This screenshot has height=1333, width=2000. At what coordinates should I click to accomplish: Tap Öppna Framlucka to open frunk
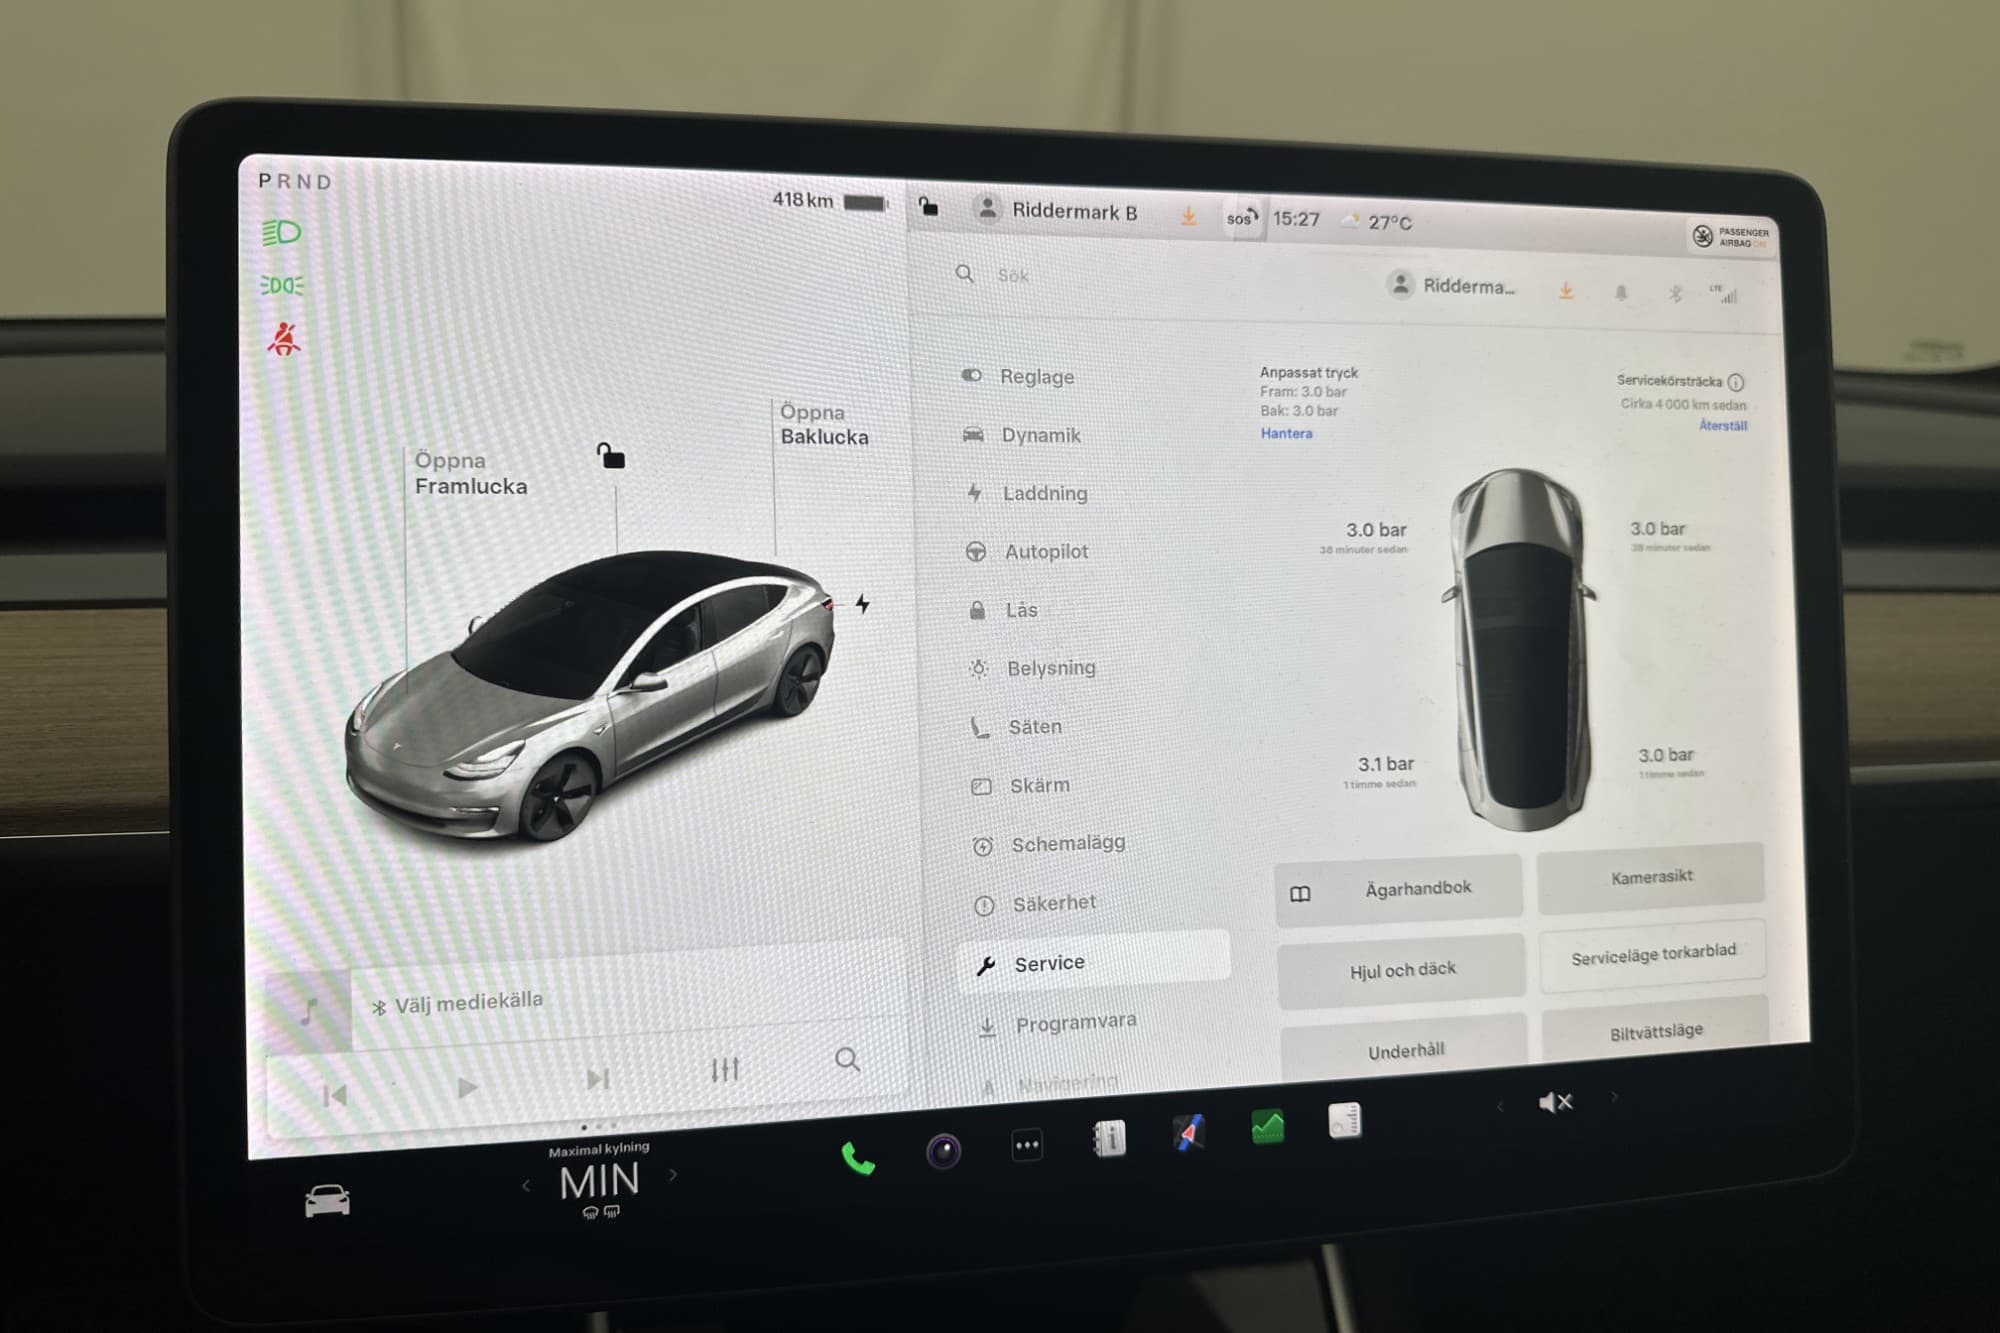[x=470, y=473]
